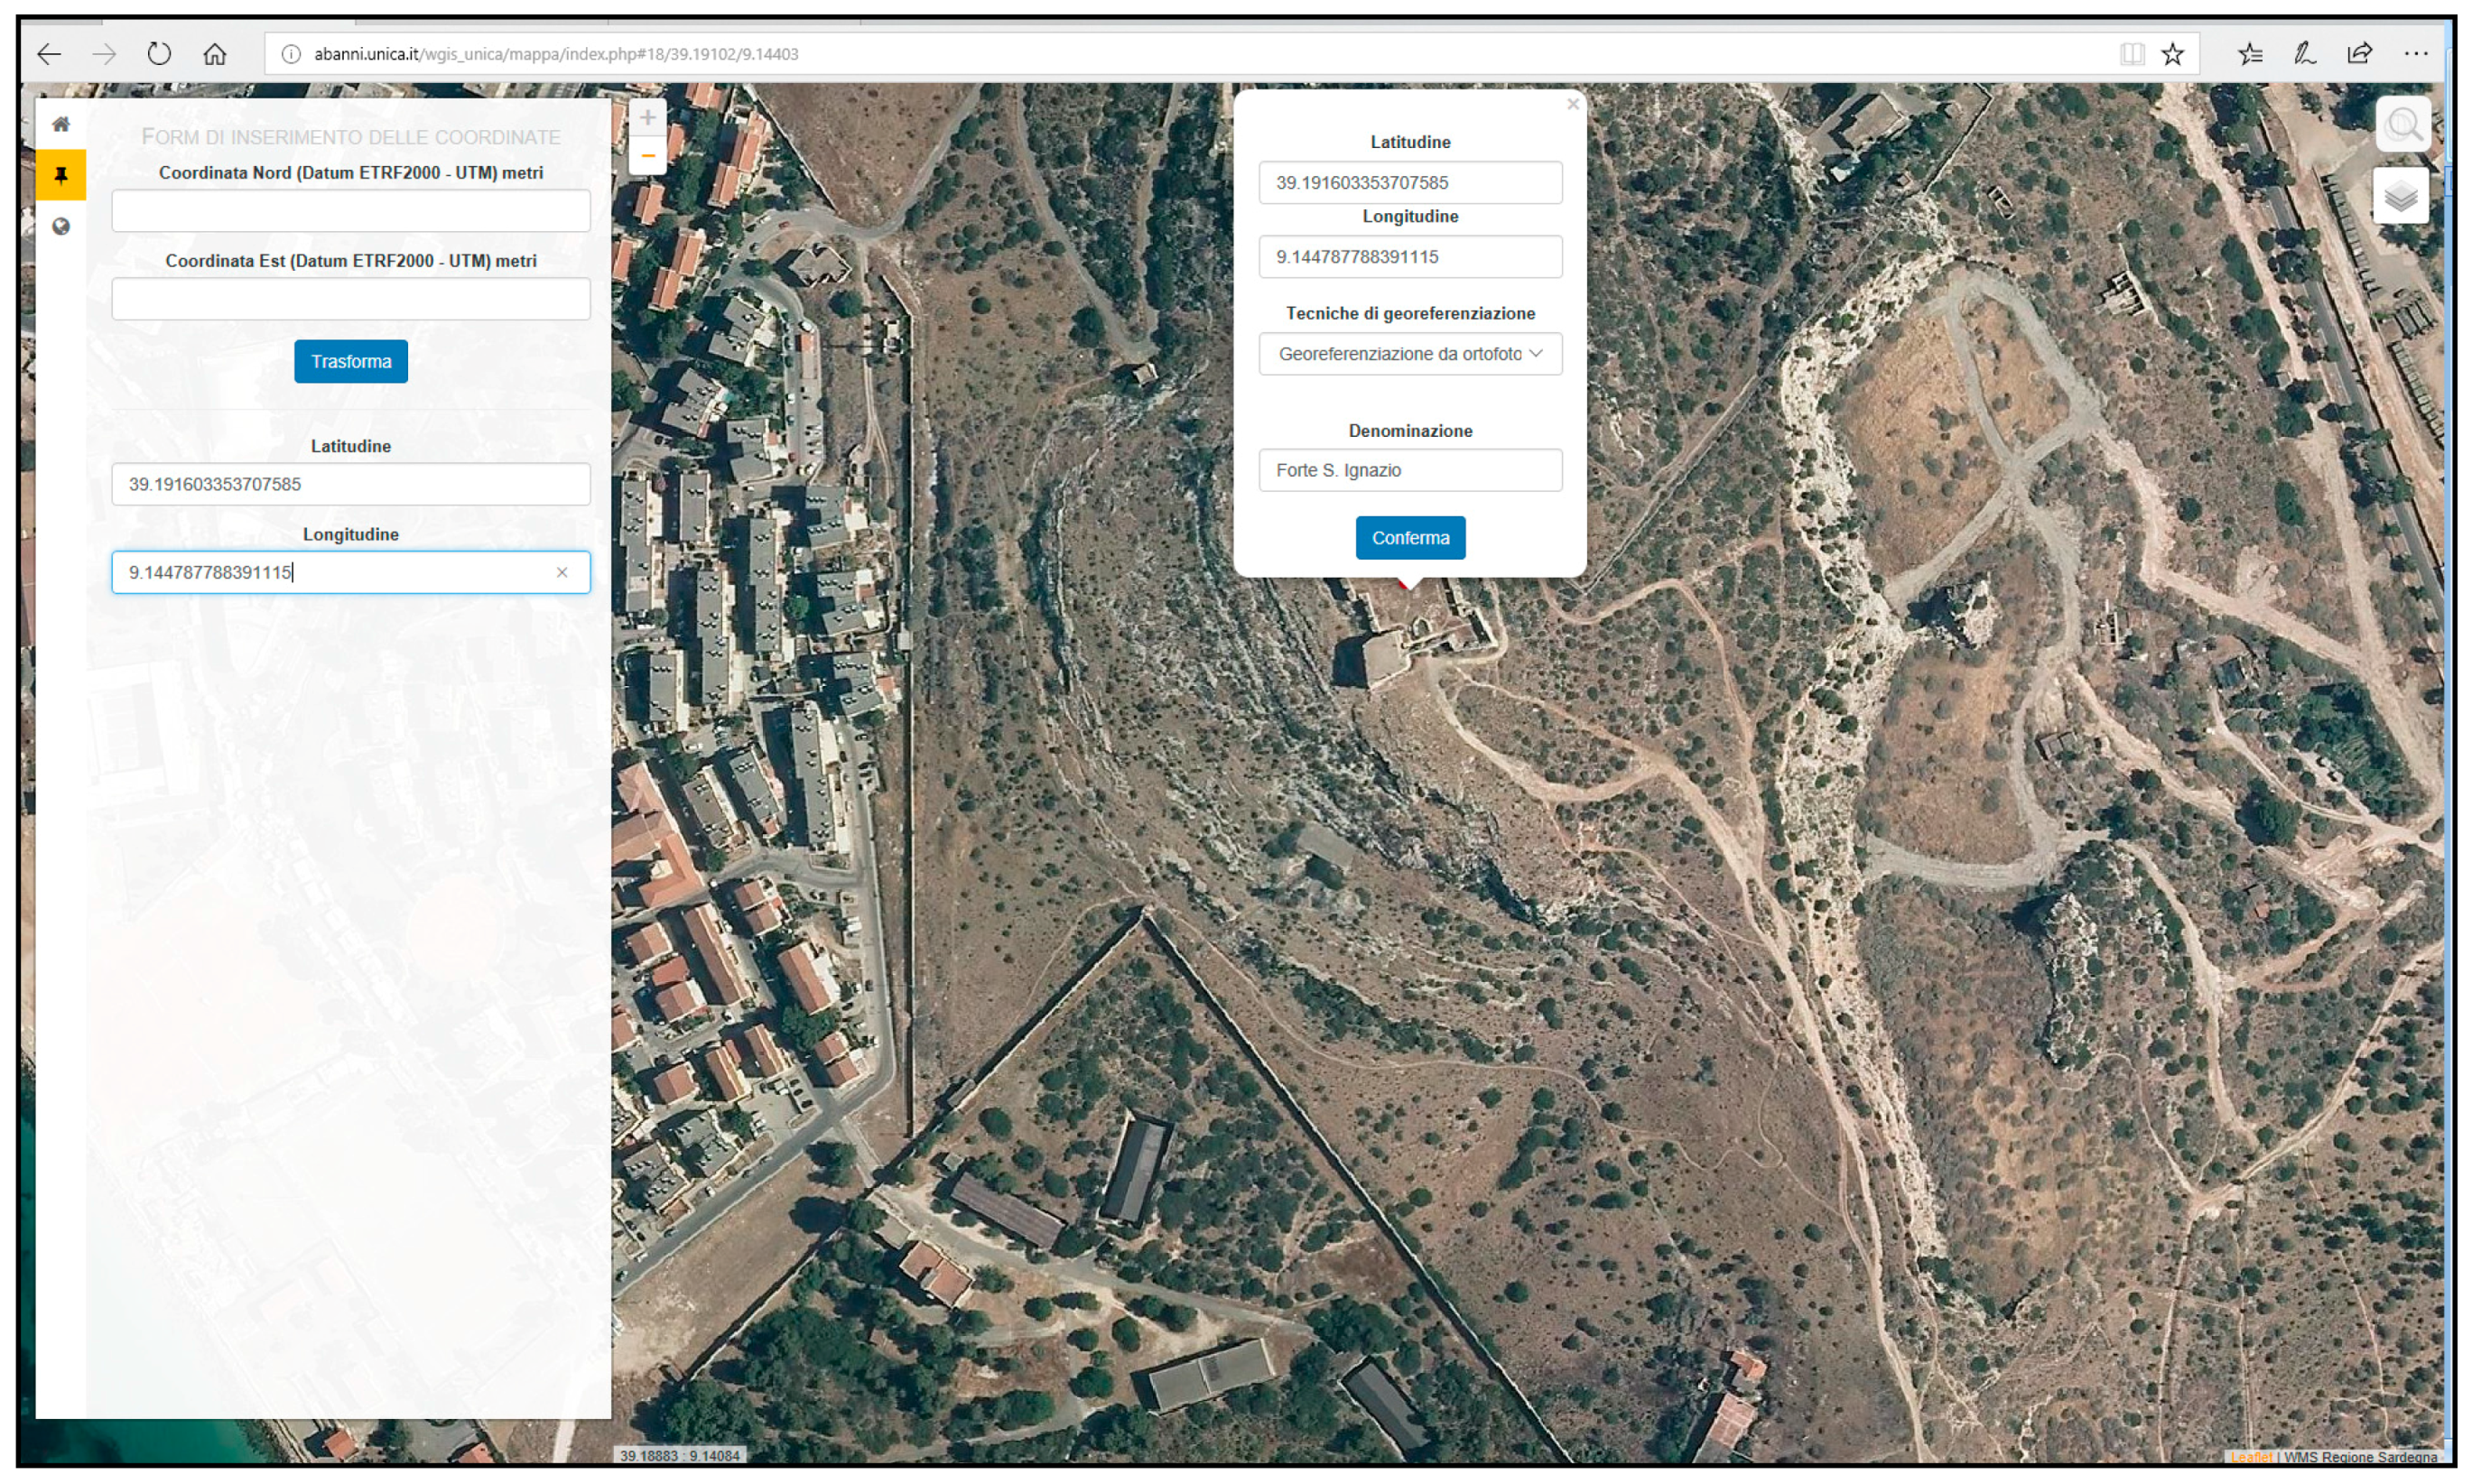Screen dimensions: 2472x1484
Task: Expand the Tecniche di georeferenziazione dropdown
Action: [1409, 354]
